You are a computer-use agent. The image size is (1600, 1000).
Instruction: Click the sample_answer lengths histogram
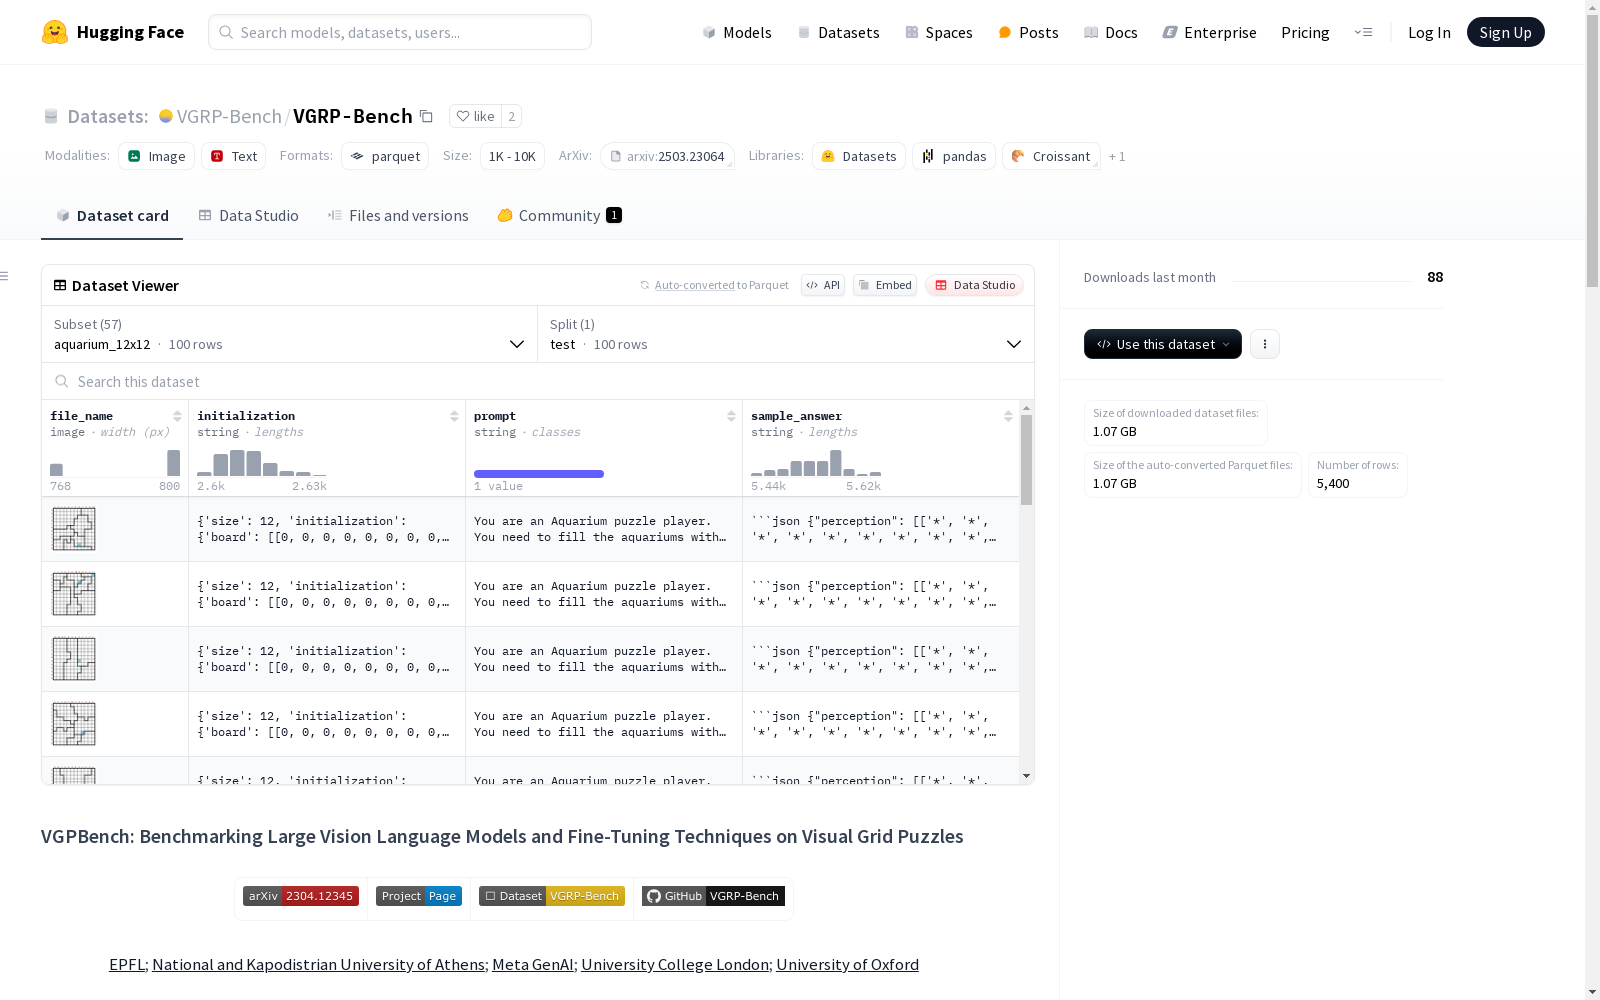(x=816, y=463)
